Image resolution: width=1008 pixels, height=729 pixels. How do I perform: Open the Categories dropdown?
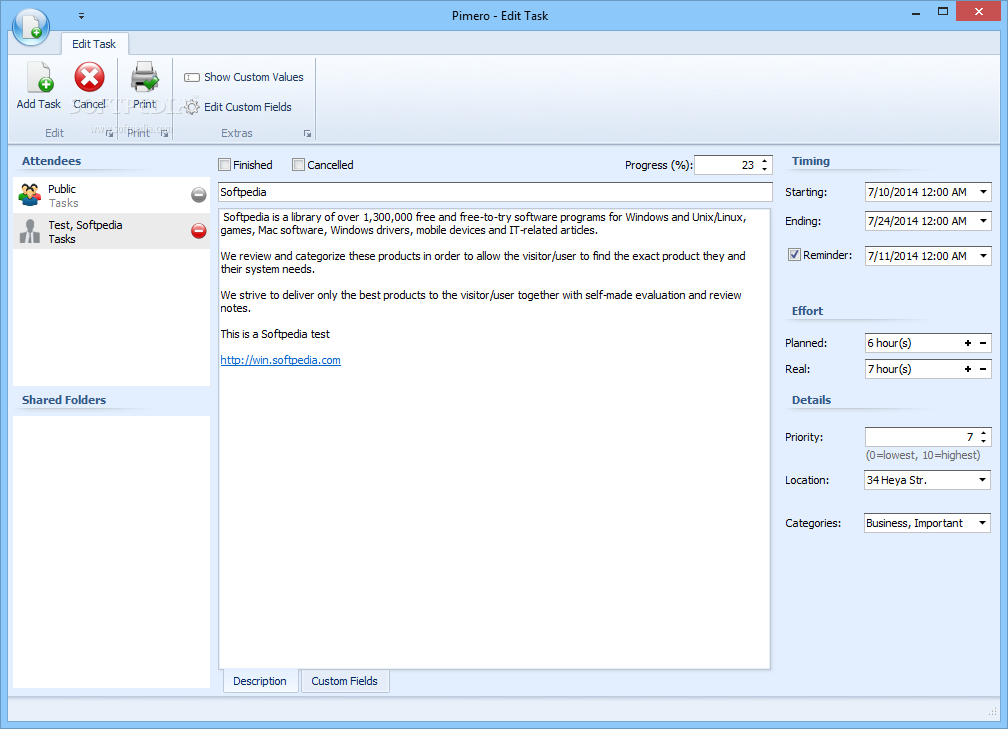tap(982, 523)
